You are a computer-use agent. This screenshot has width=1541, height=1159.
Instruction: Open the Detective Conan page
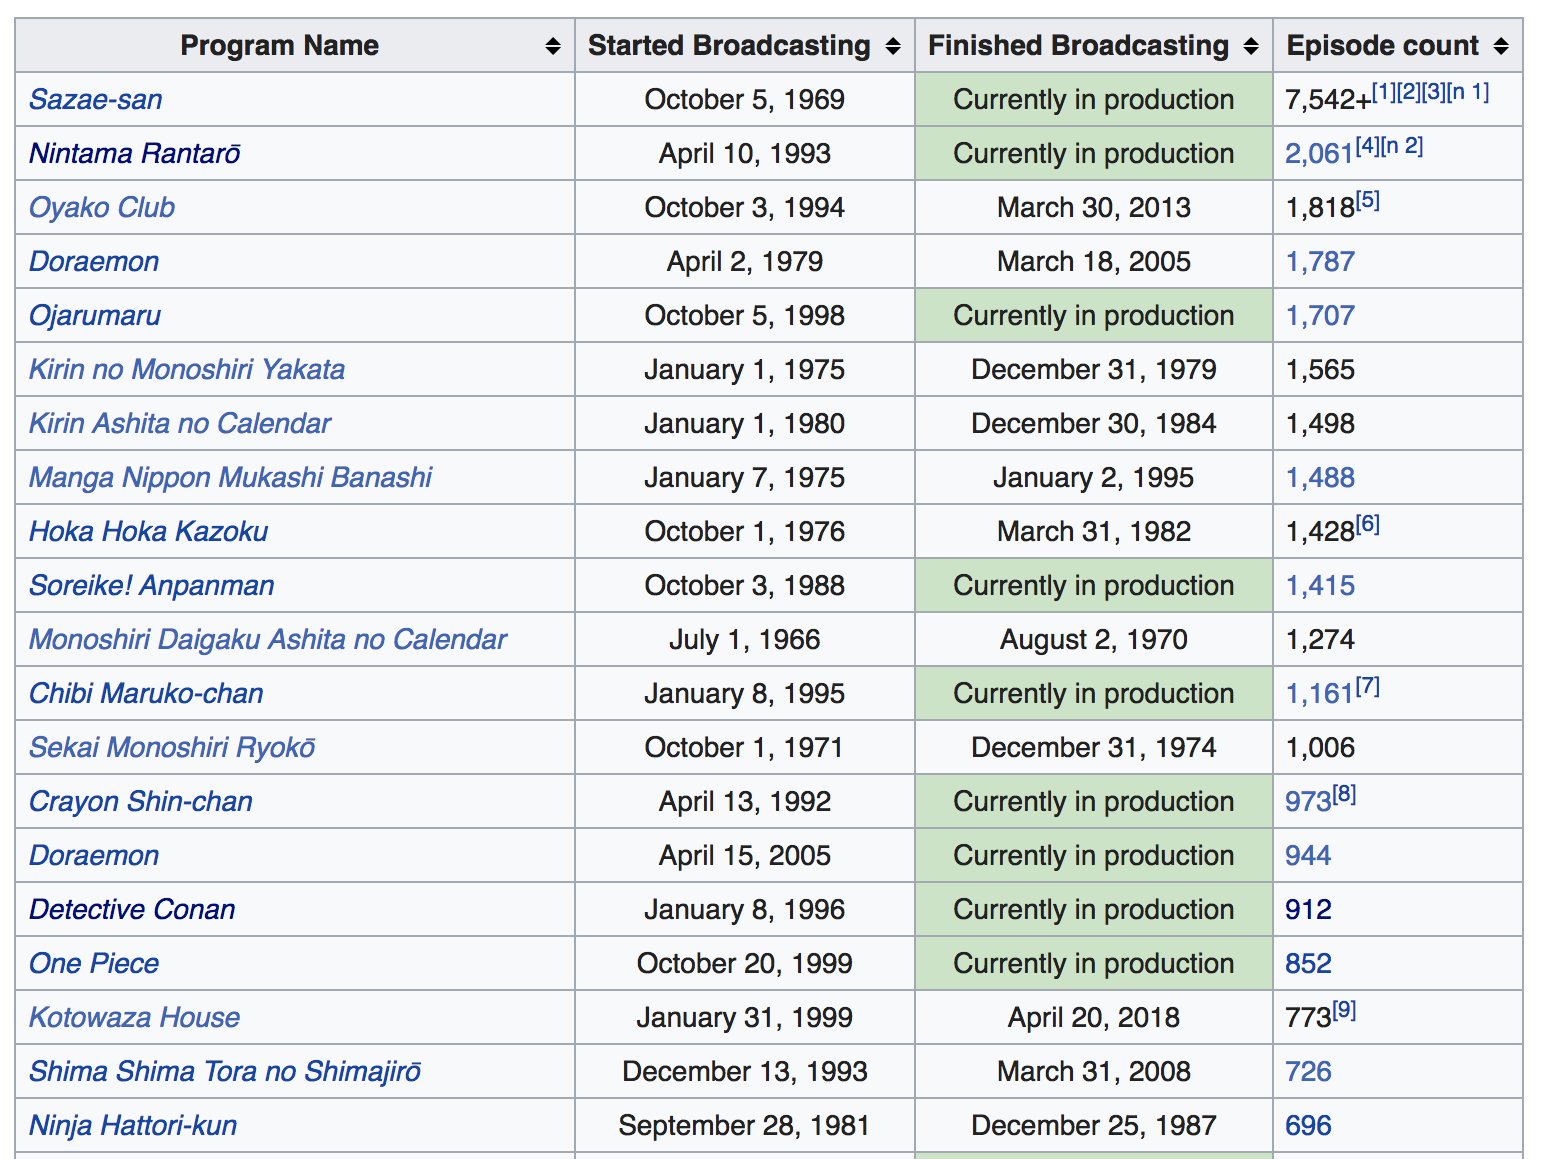click(x=131, y=909)
